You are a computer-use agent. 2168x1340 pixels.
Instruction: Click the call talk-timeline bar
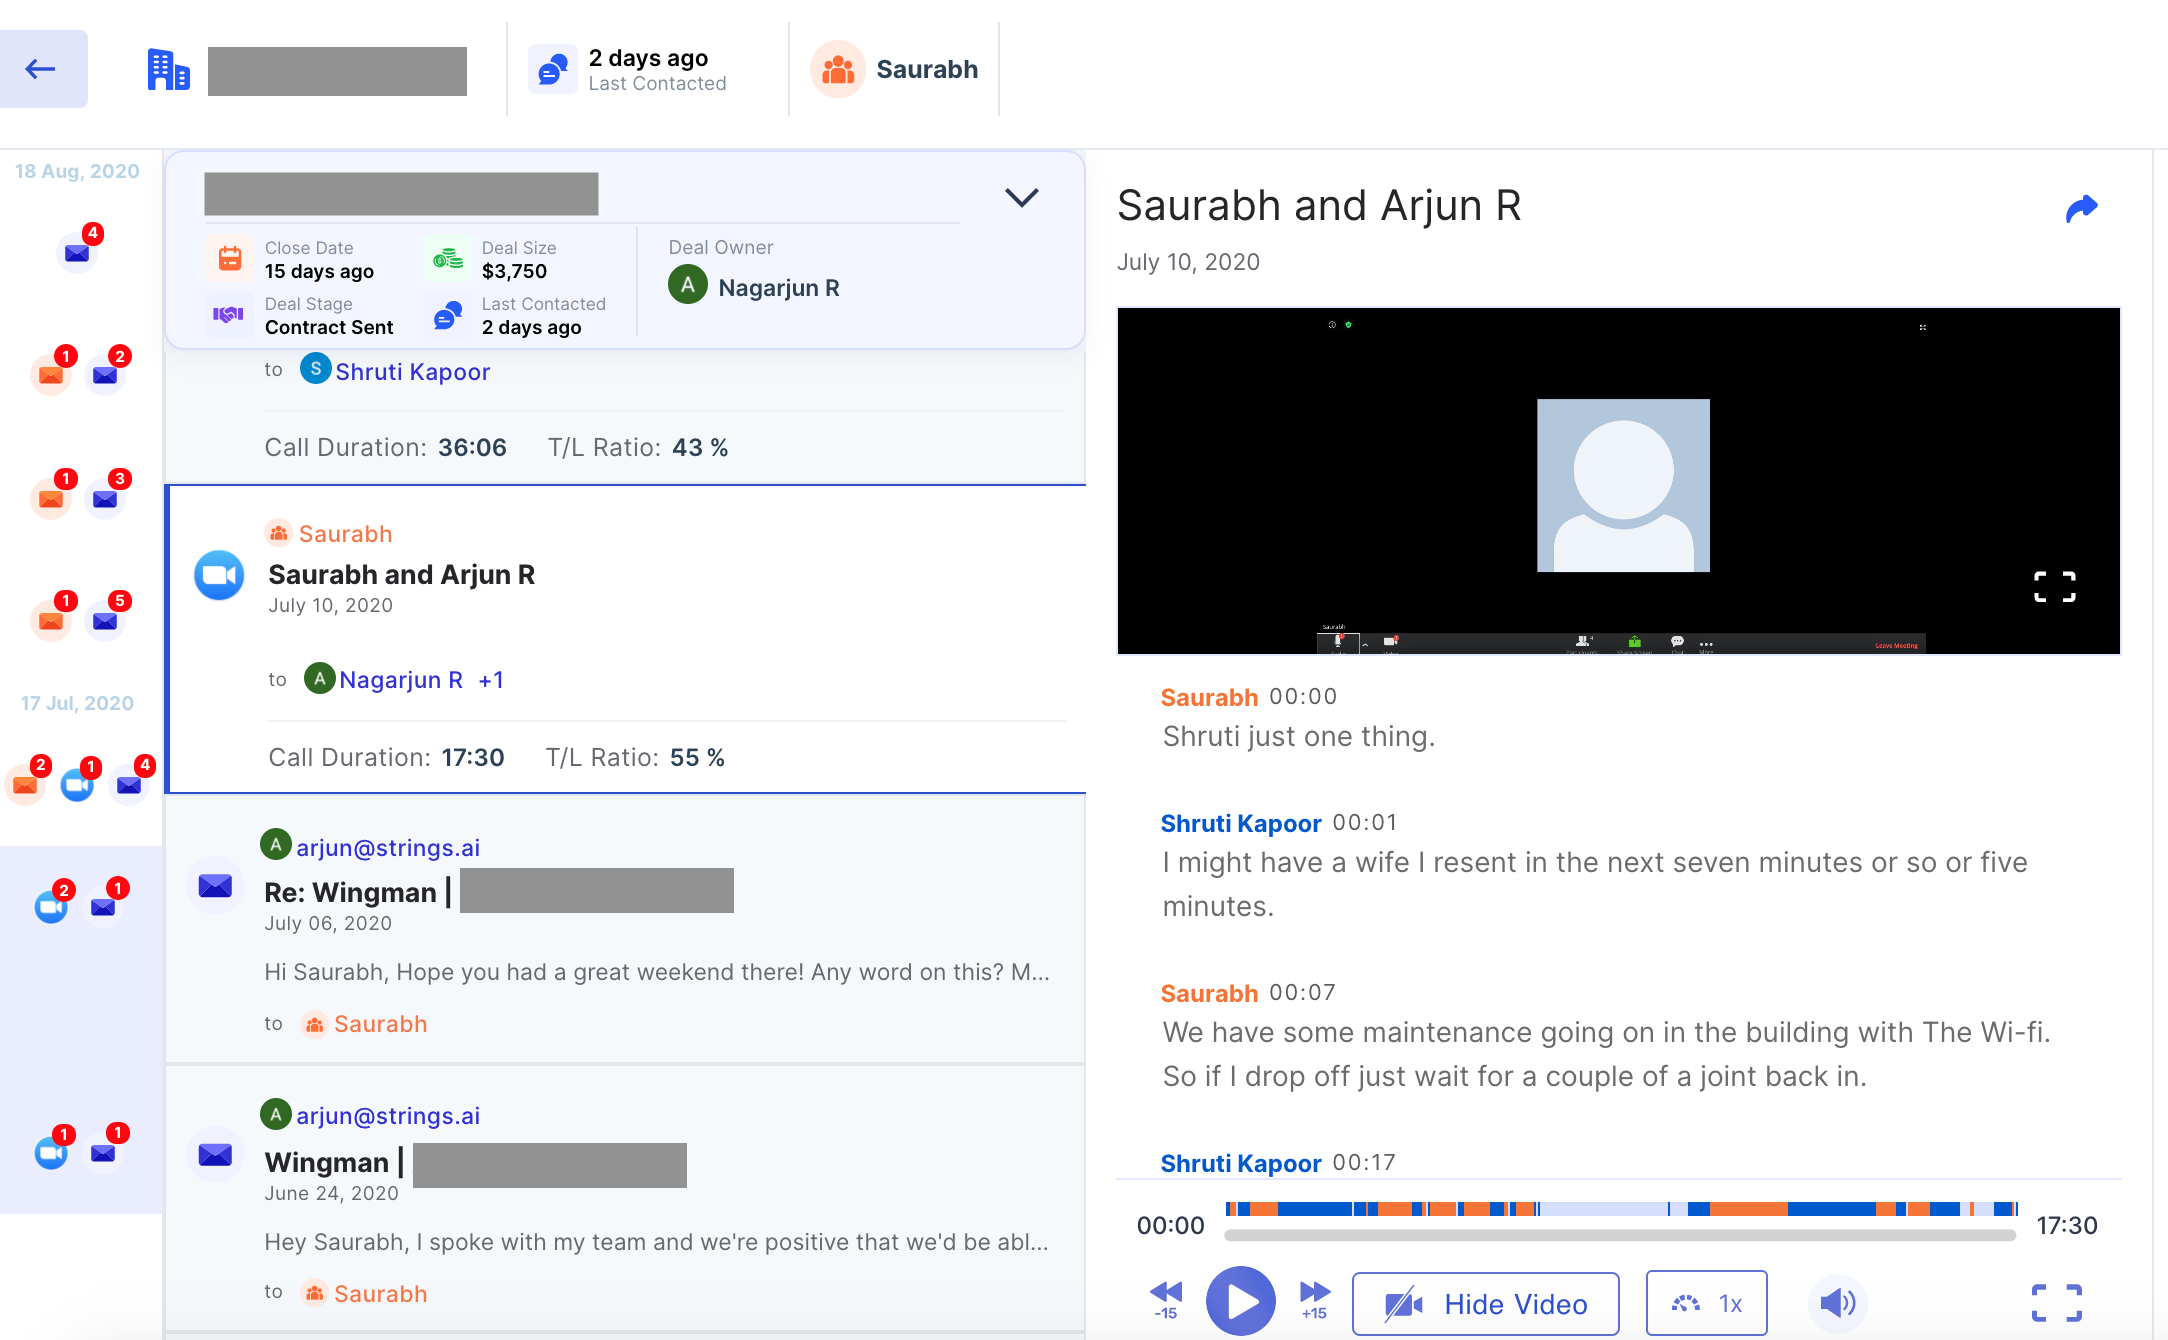point(1620,1209)
